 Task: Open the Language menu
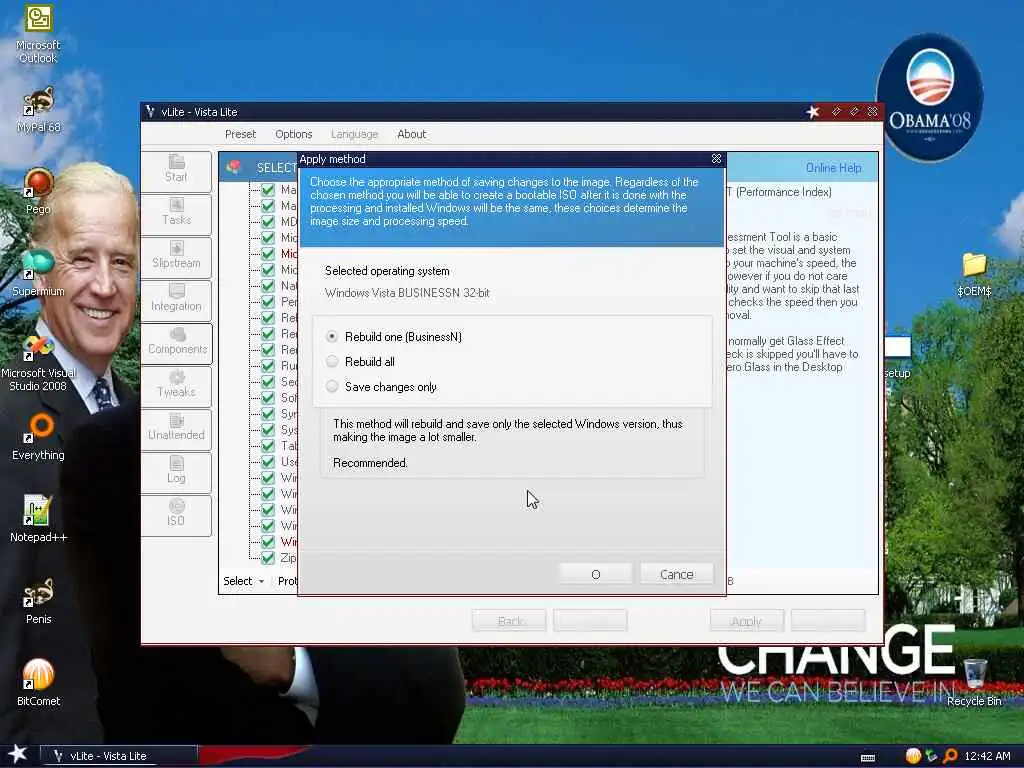point(355,134)
